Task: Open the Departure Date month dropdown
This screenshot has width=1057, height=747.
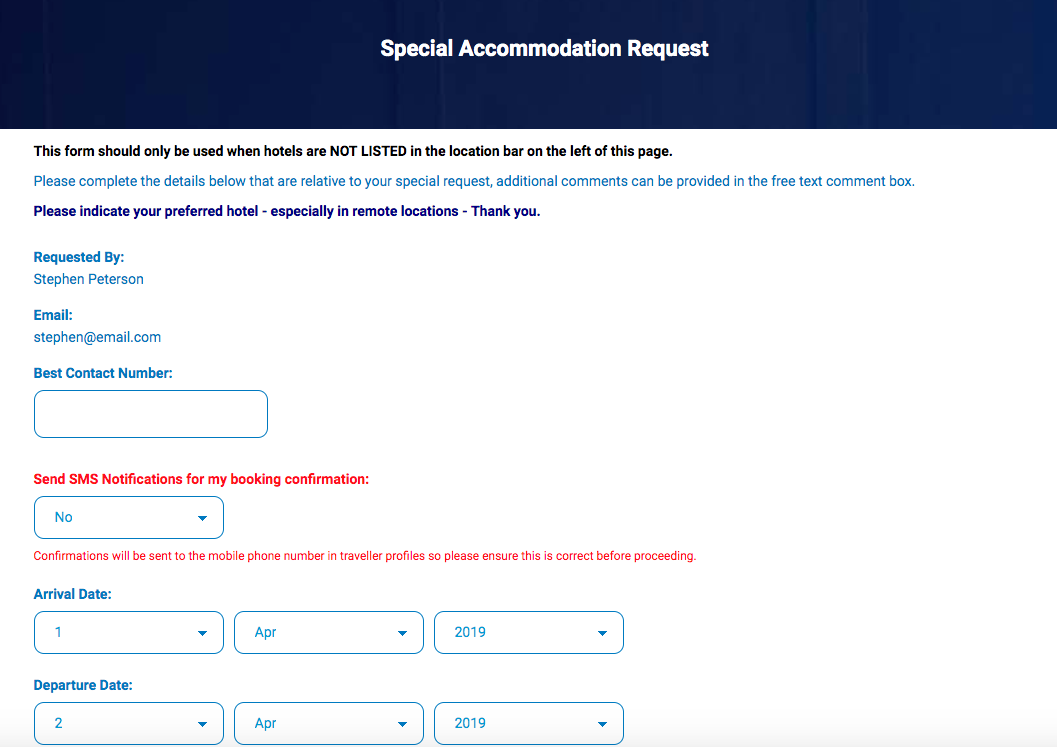Action: (329, 723)
